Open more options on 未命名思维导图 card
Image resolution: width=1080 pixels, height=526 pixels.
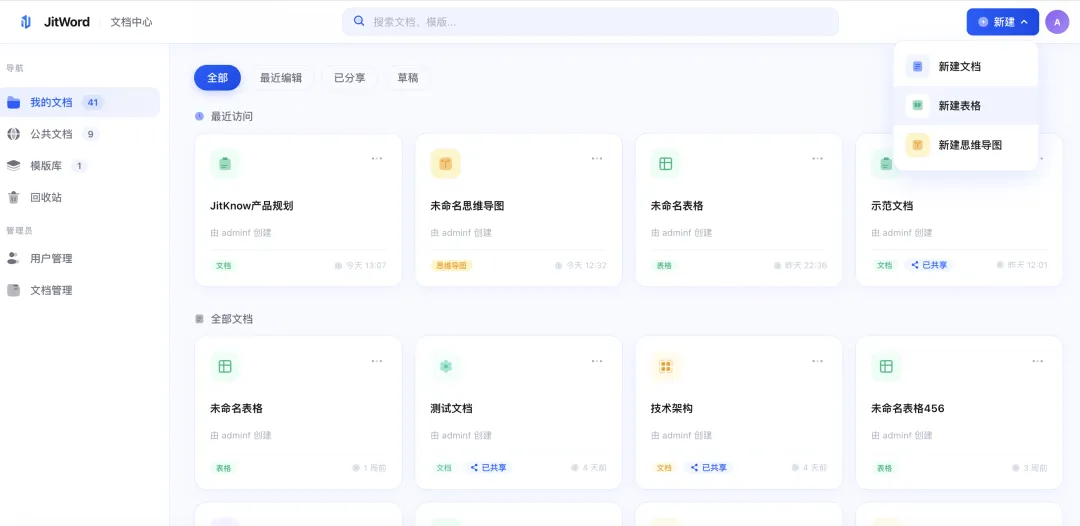(597, 158)
